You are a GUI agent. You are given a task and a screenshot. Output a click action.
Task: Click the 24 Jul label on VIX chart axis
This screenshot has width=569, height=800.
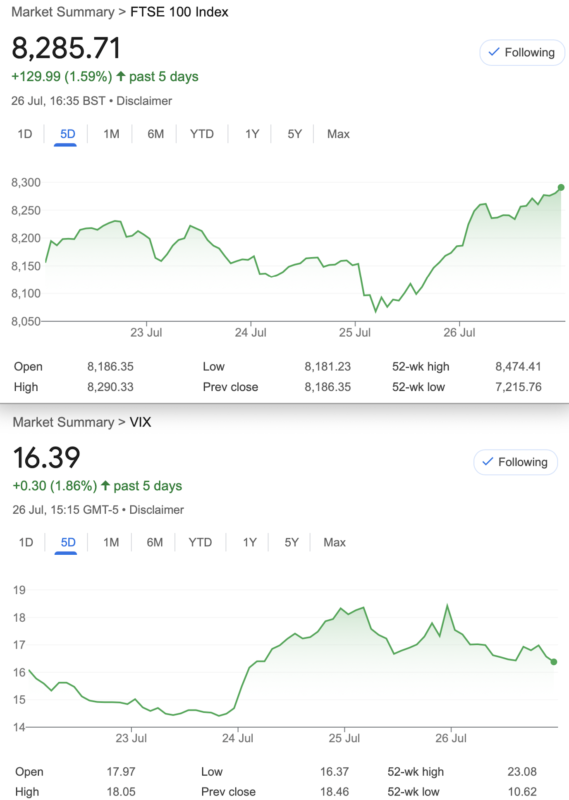coord(238,738)
